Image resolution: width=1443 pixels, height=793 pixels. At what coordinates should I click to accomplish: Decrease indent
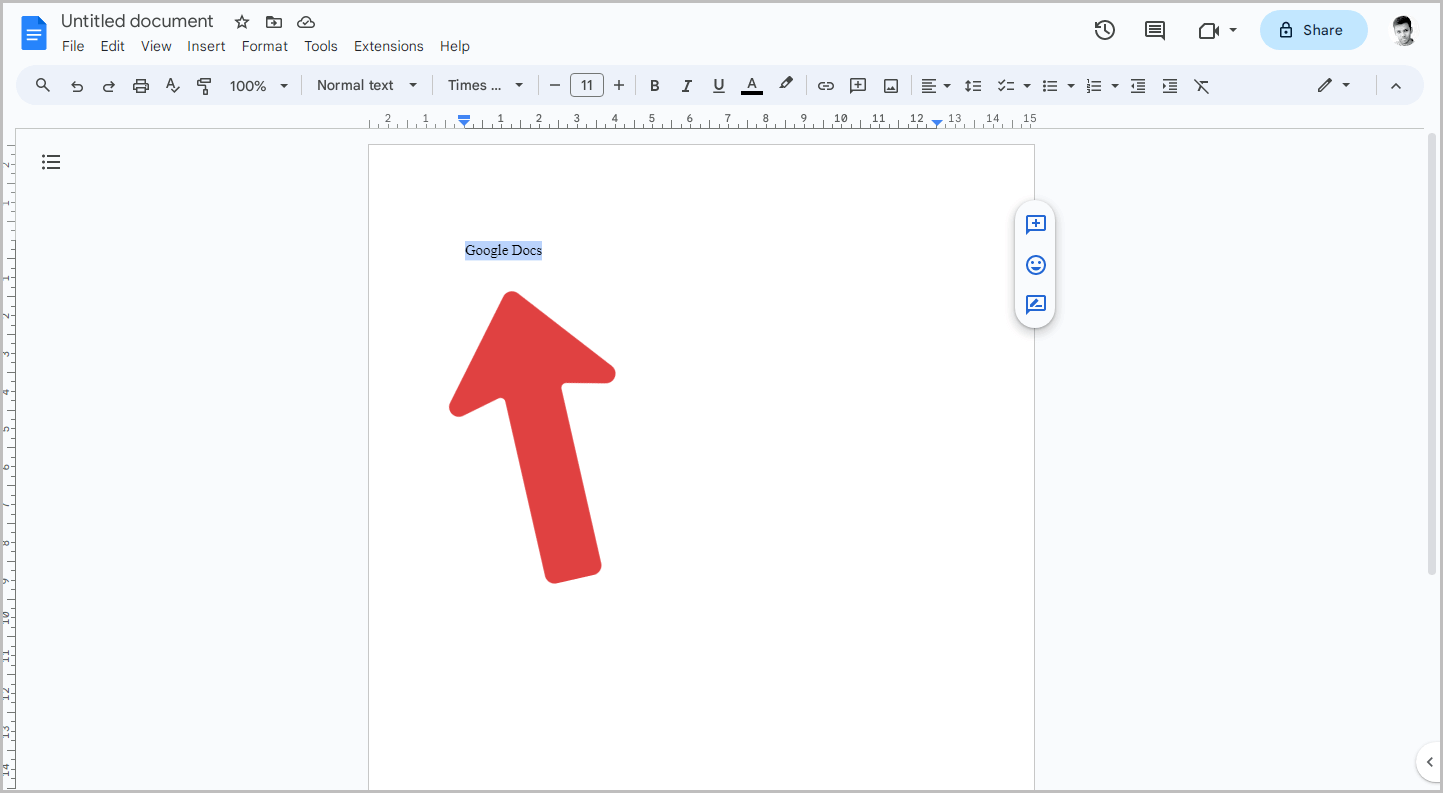[x=1138, y=86]
